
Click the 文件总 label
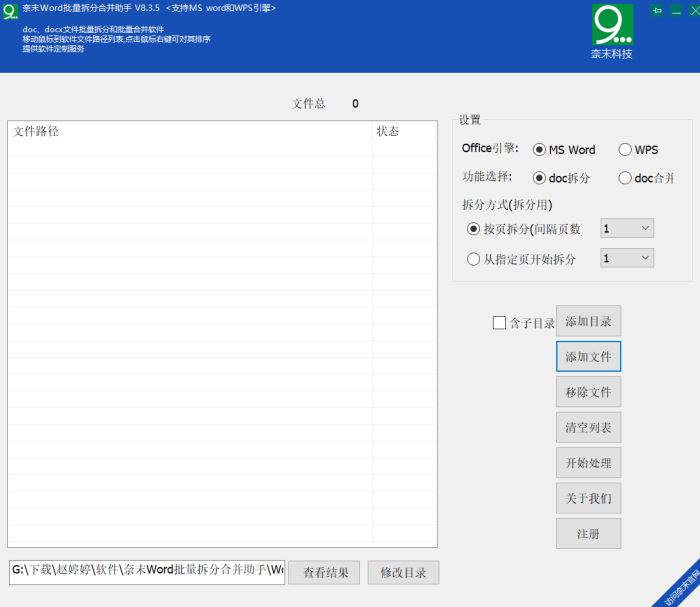tap(309, 104)
